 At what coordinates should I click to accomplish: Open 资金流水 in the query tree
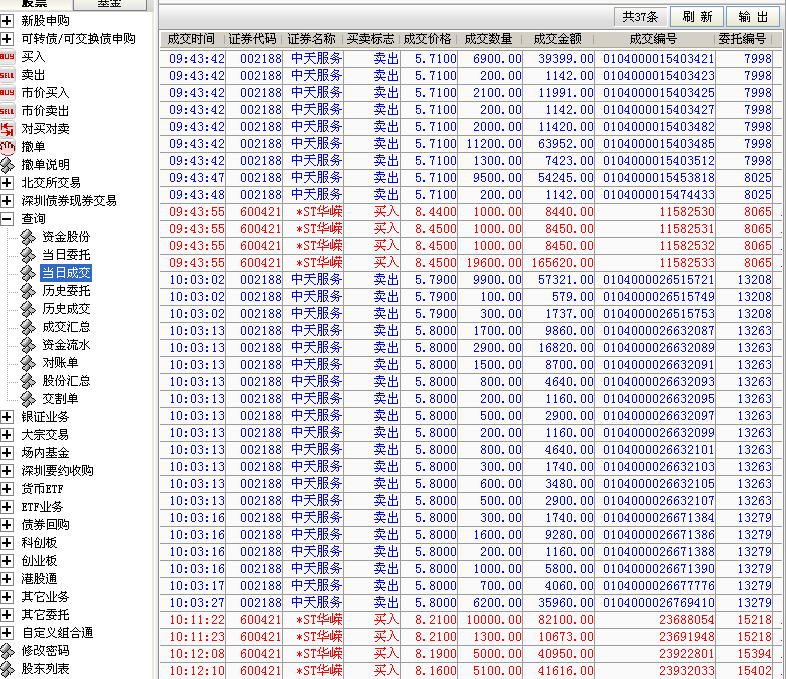click(66, 345)
